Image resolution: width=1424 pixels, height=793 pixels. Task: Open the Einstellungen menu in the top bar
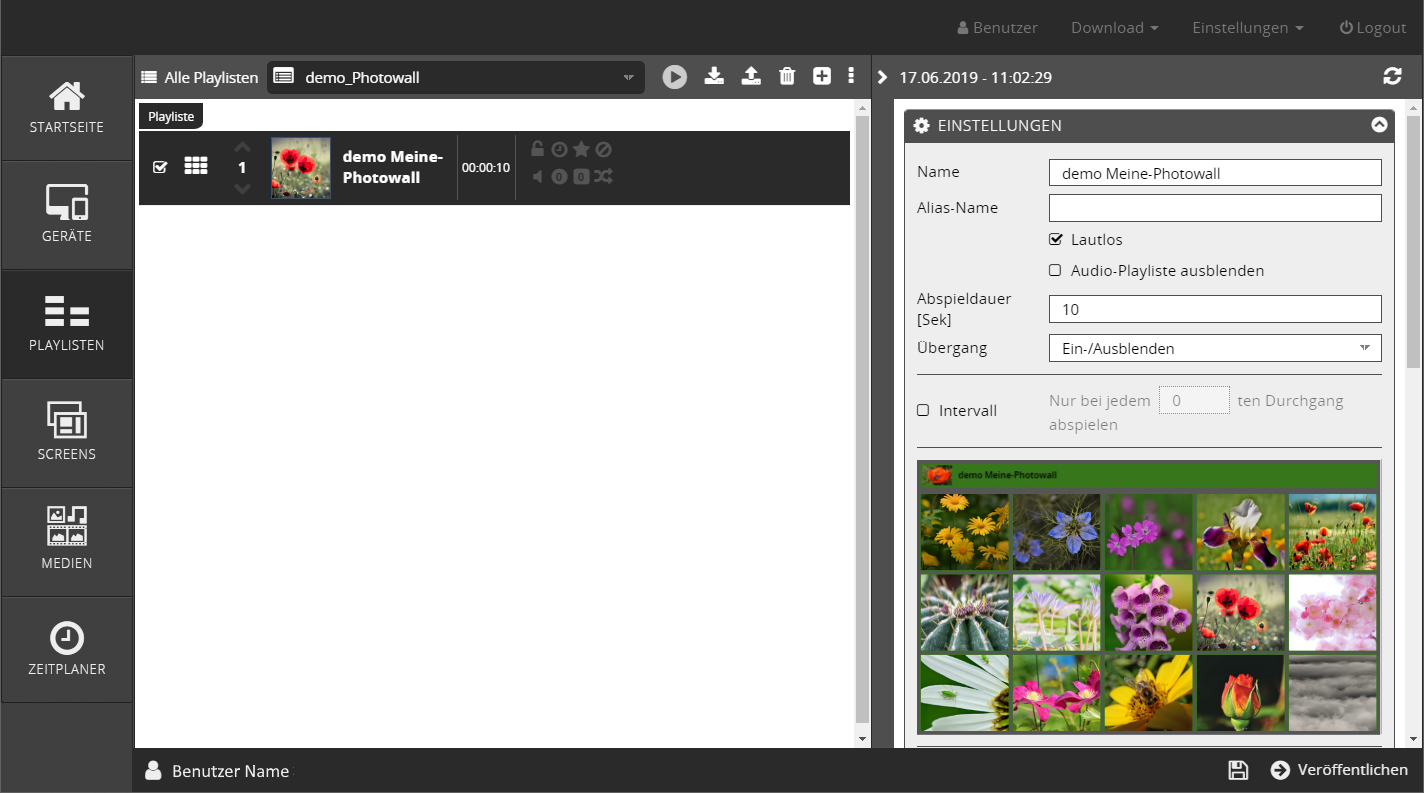[1247, 28]
